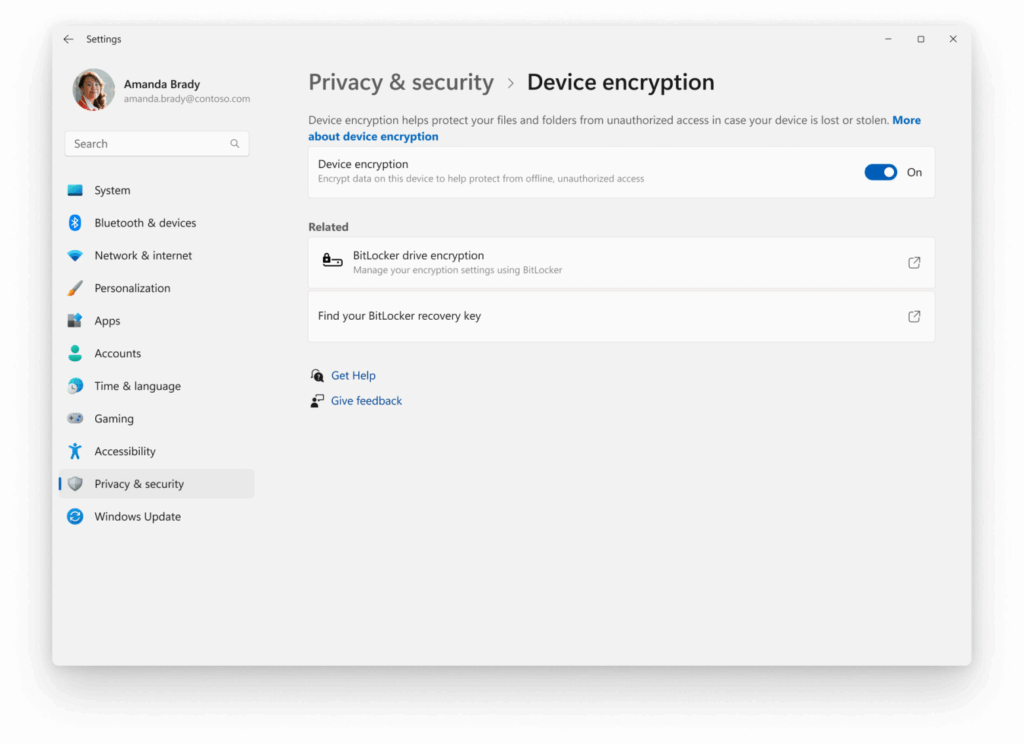Click the Get Help link

click(353, 375)
